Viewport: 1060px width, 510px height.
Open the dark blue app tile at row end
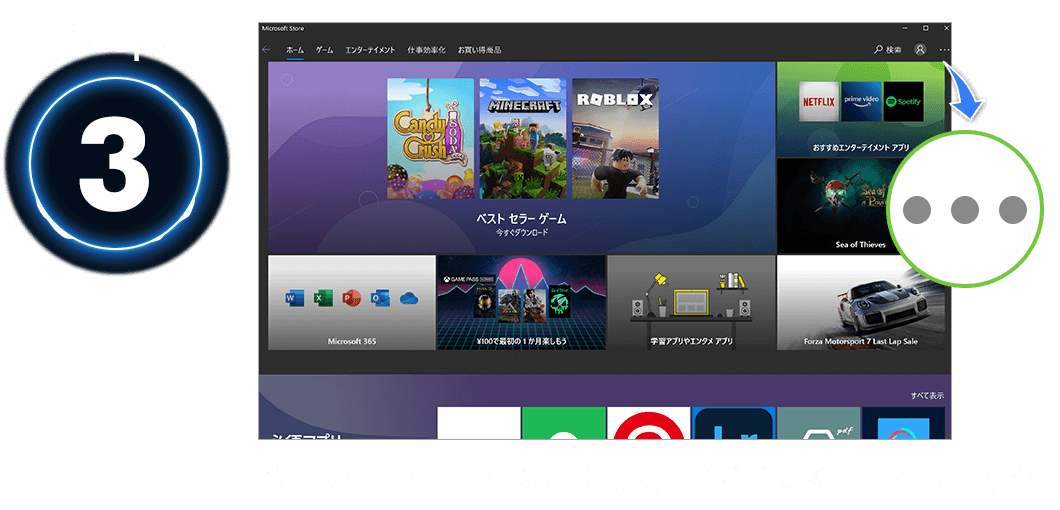[x=903, y=423]
